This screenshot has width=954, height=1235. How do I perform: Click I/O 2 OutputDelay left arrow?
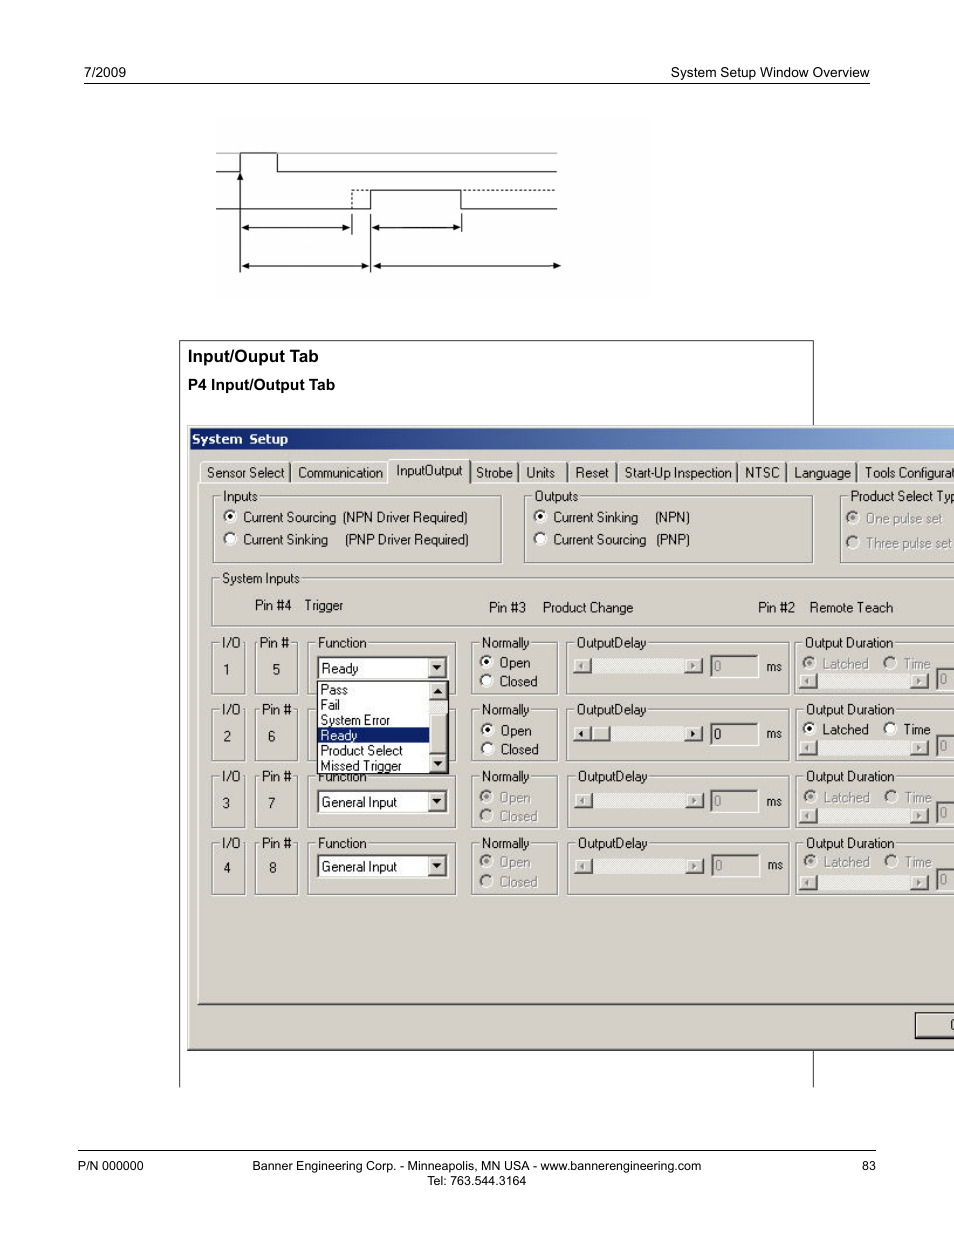583,733
